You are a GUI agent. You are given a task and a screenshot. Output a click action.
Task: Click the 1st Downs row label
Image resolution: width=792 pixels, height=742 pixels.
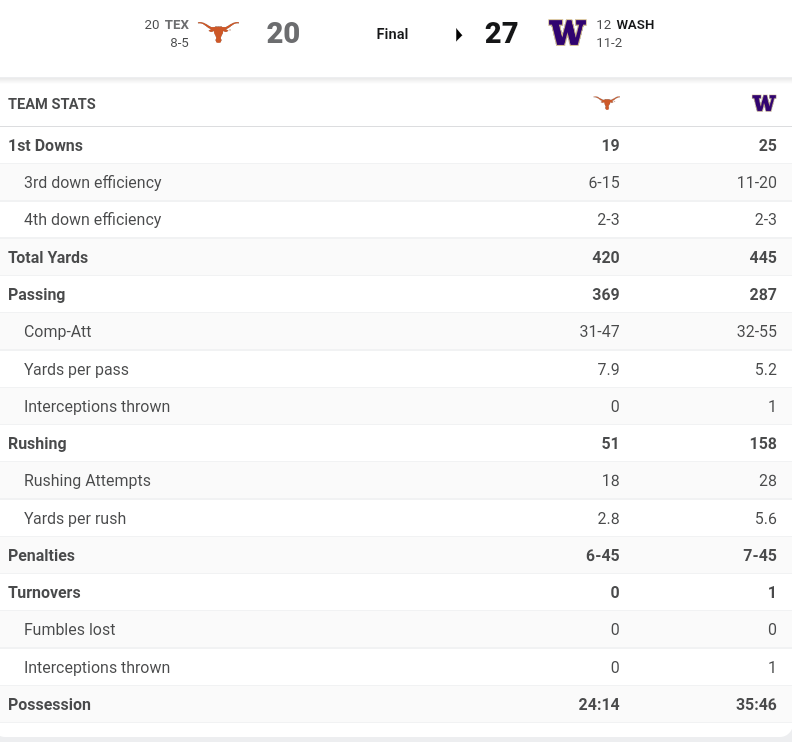(x=45, y=145)
